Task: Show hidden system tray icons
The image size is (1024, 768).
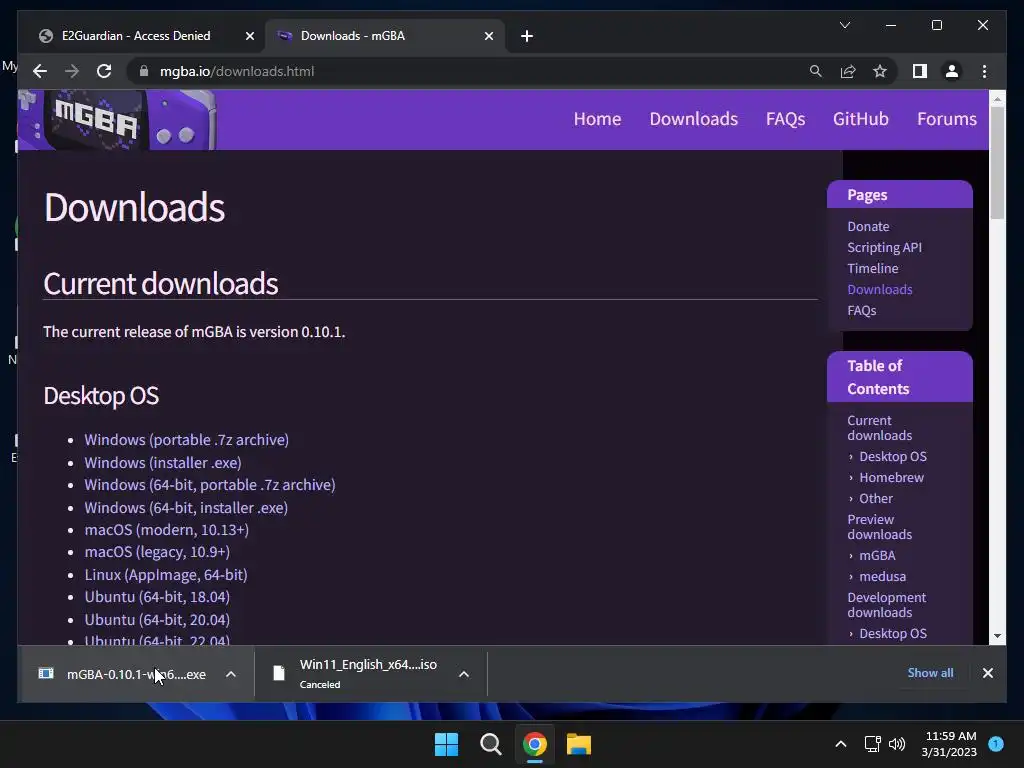Action: point(840,744)
